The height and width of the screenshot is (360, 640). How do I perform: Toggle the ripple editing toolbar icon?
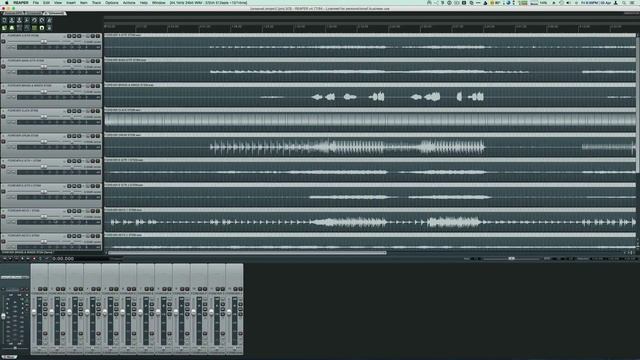(x=19, y=28)
